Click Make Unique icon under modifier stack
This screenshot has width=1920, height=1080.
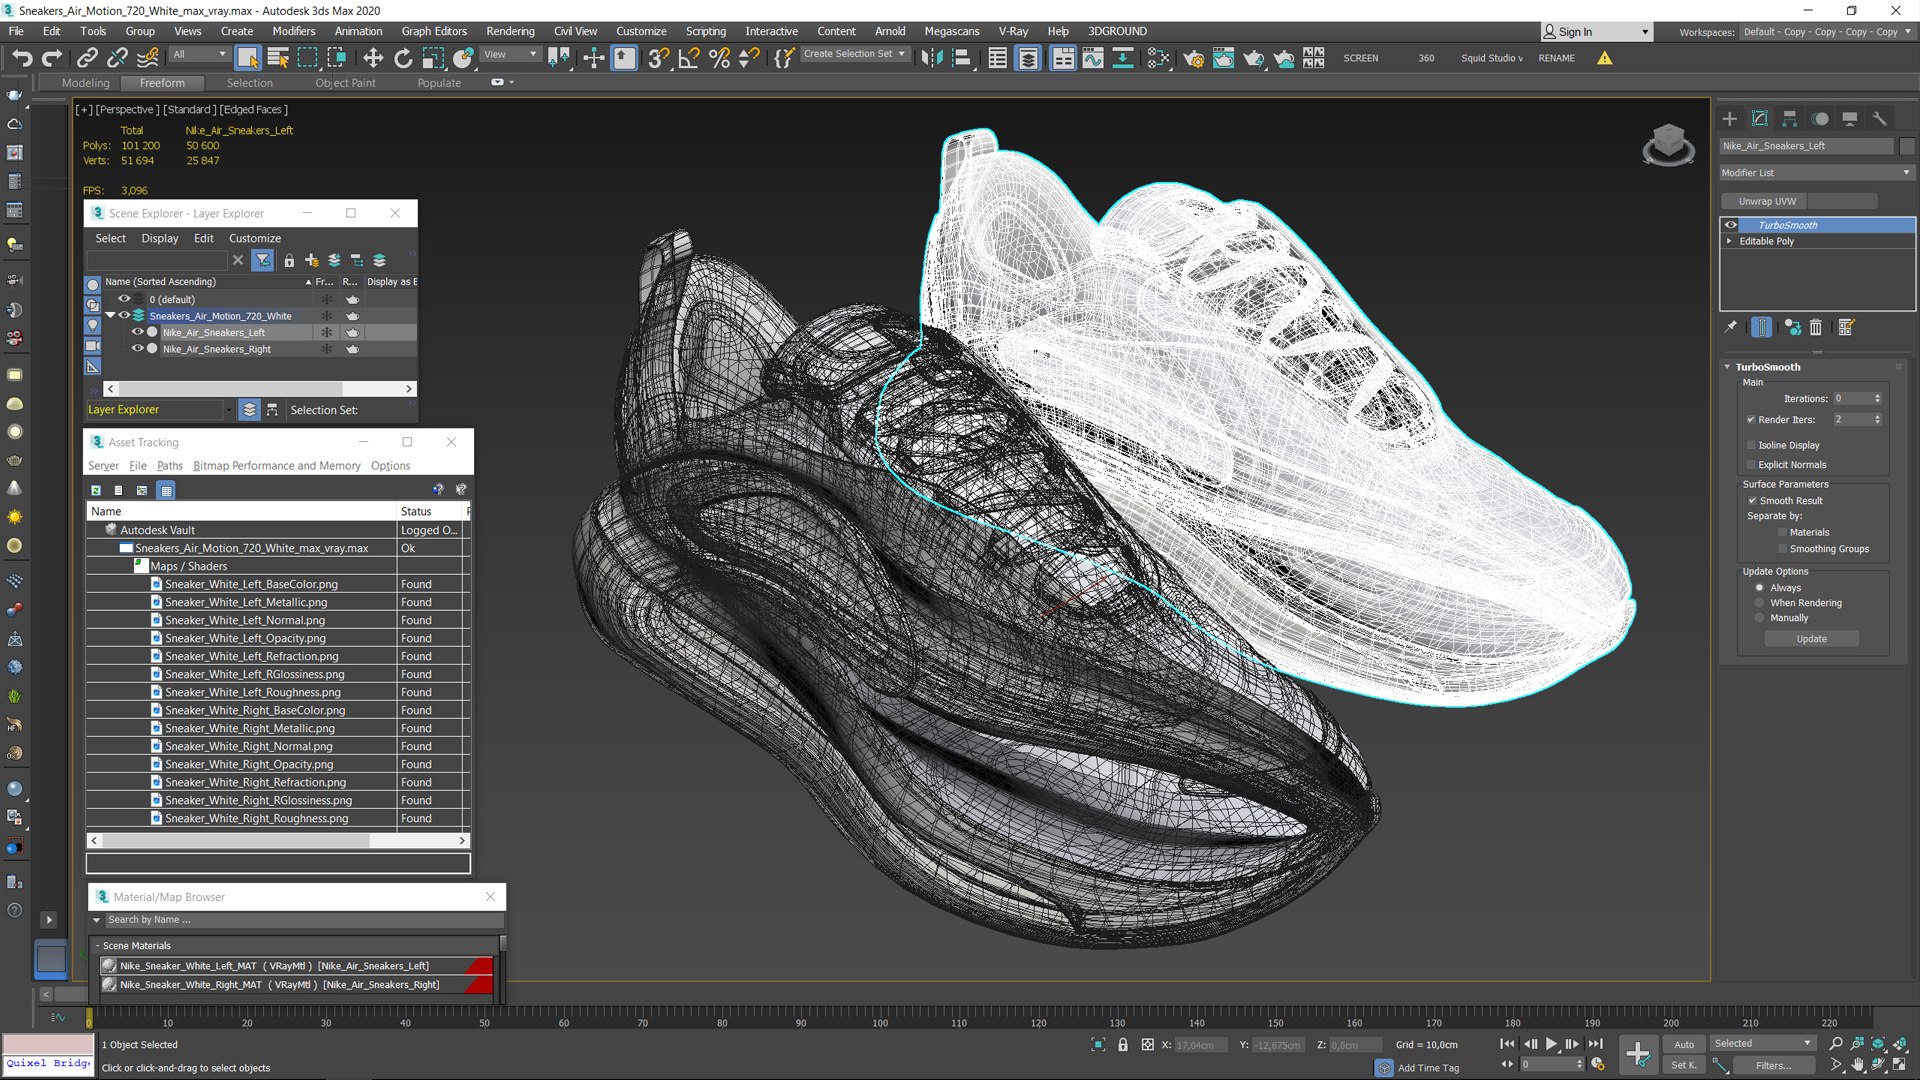point(1792,327)
